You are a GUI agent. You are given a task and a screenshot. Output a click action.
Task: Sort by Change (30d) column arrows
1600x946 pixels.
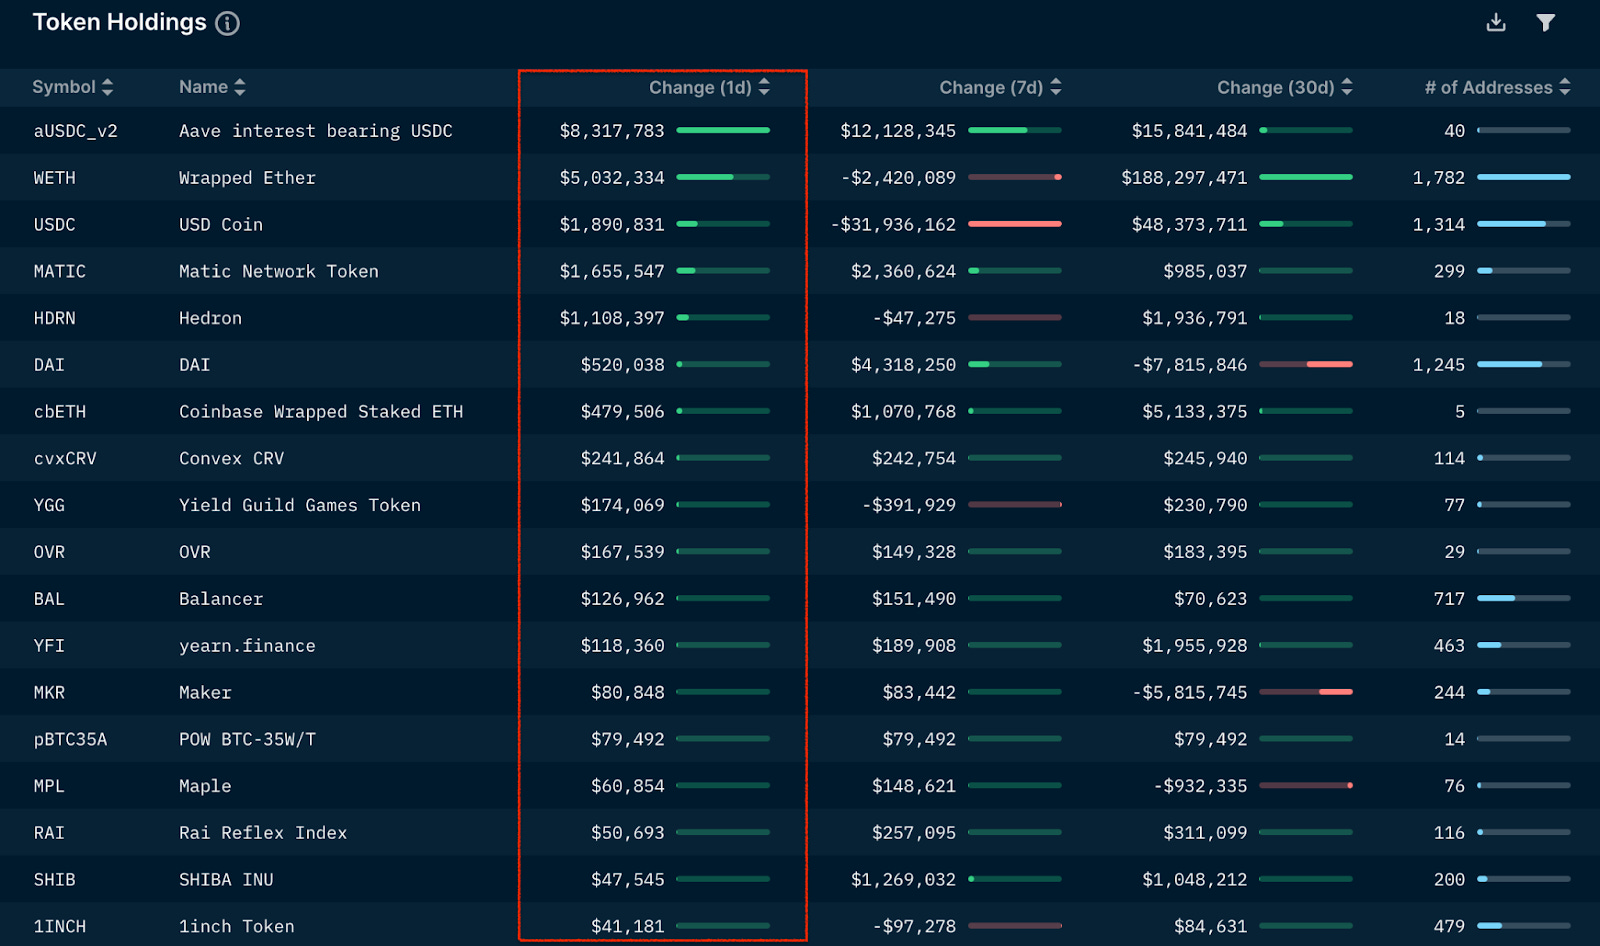coord(1347,87)
